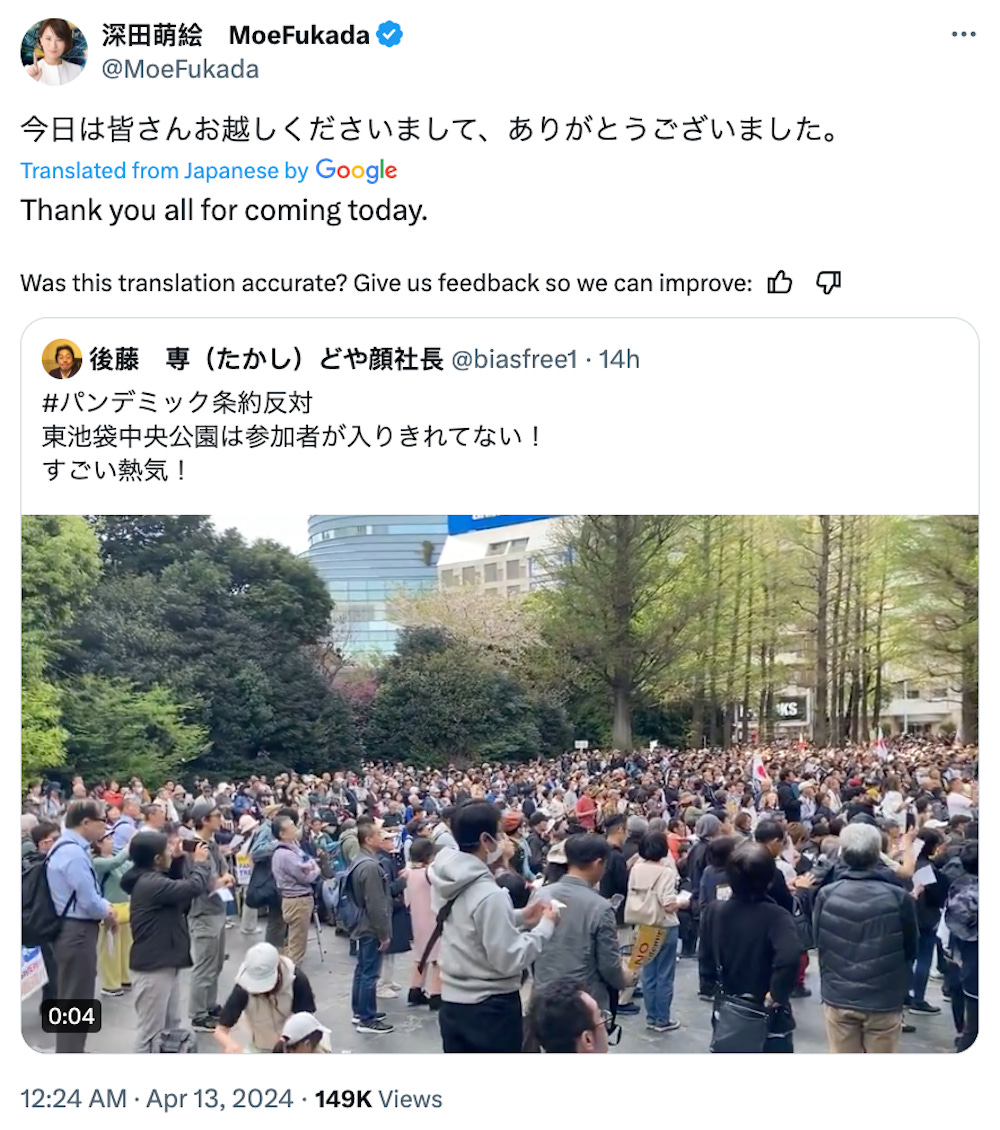Open the three-dot more options menu

point(963,34)
